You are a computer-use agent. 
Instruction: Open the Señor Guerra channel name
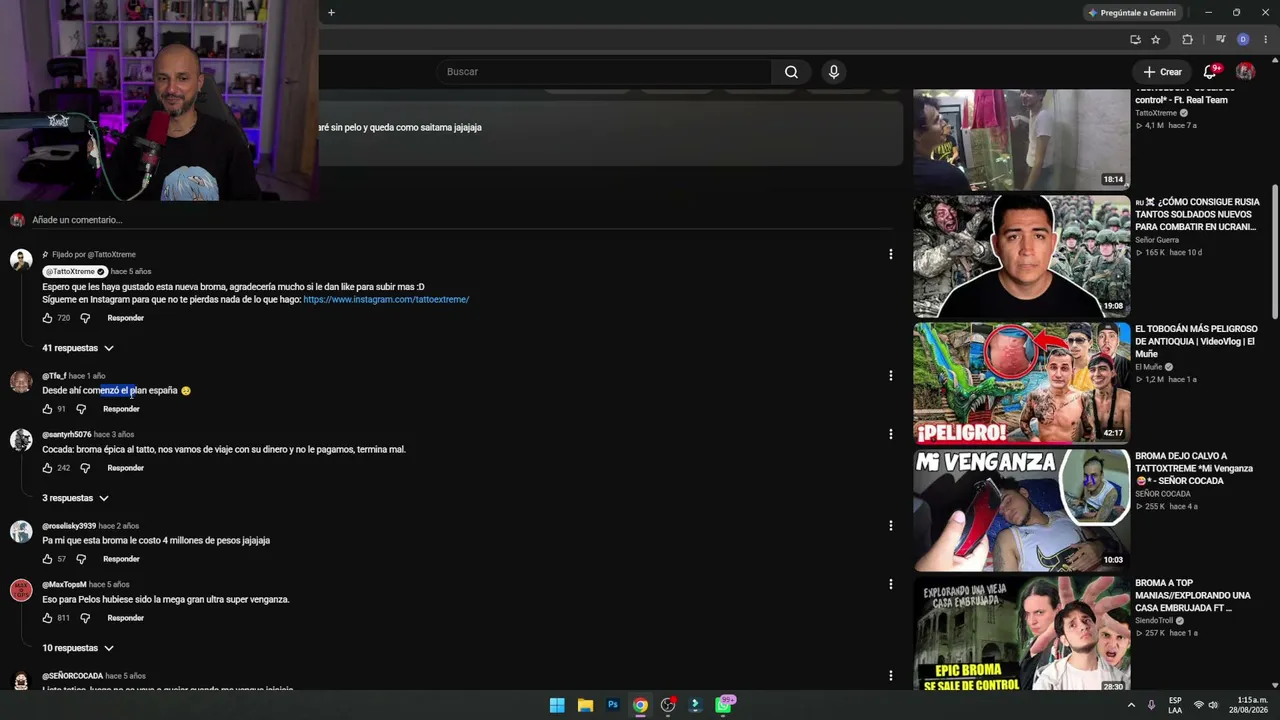click(1157, 240)
